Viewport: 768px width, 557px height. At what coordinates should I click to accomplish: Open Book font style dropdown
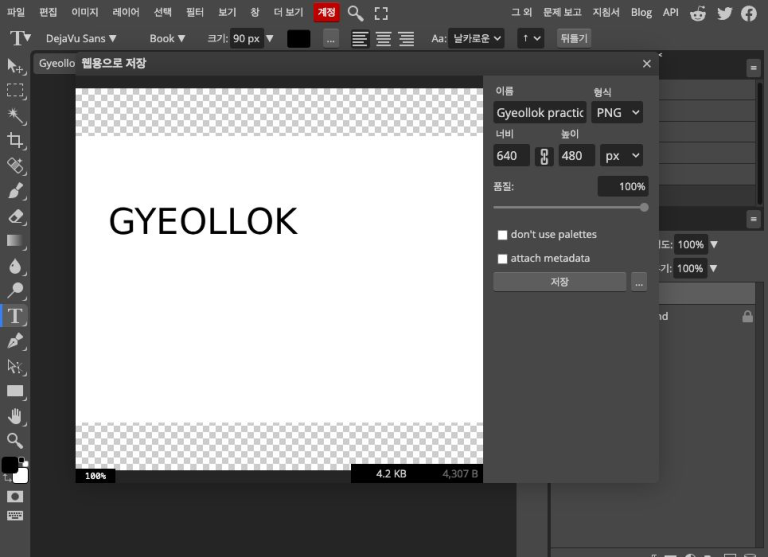[x=167, y=38]
